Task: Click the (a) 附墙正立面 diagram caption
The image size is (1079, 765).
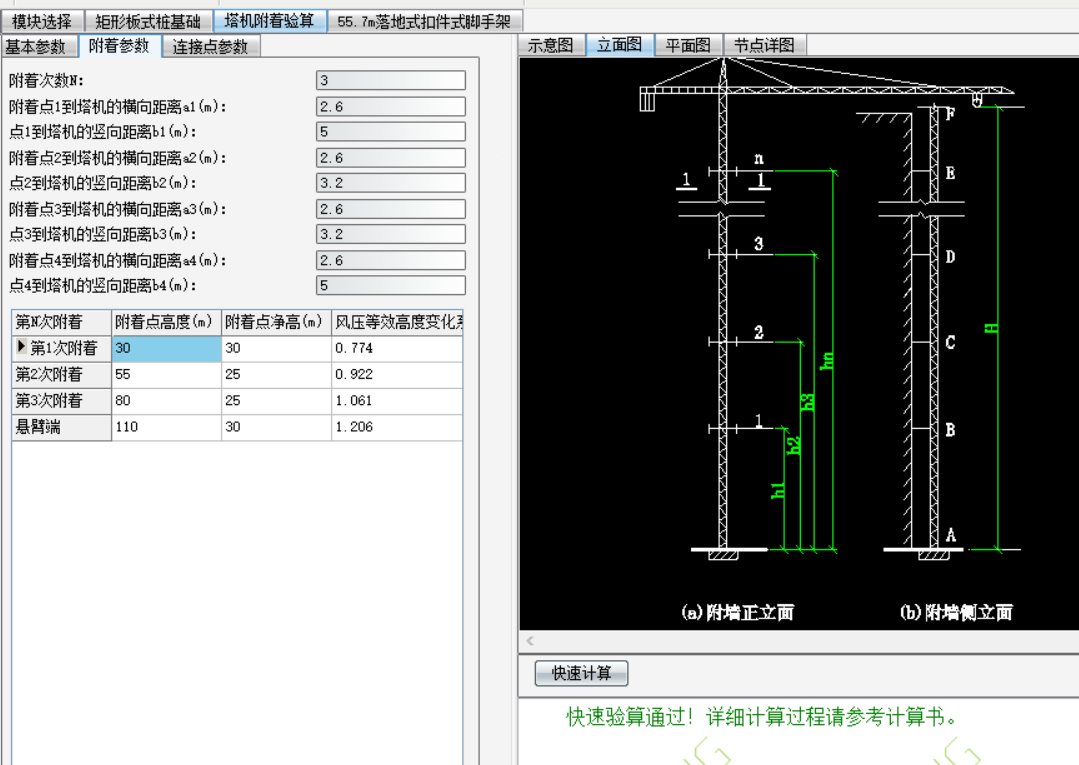Action: [737, 612]
